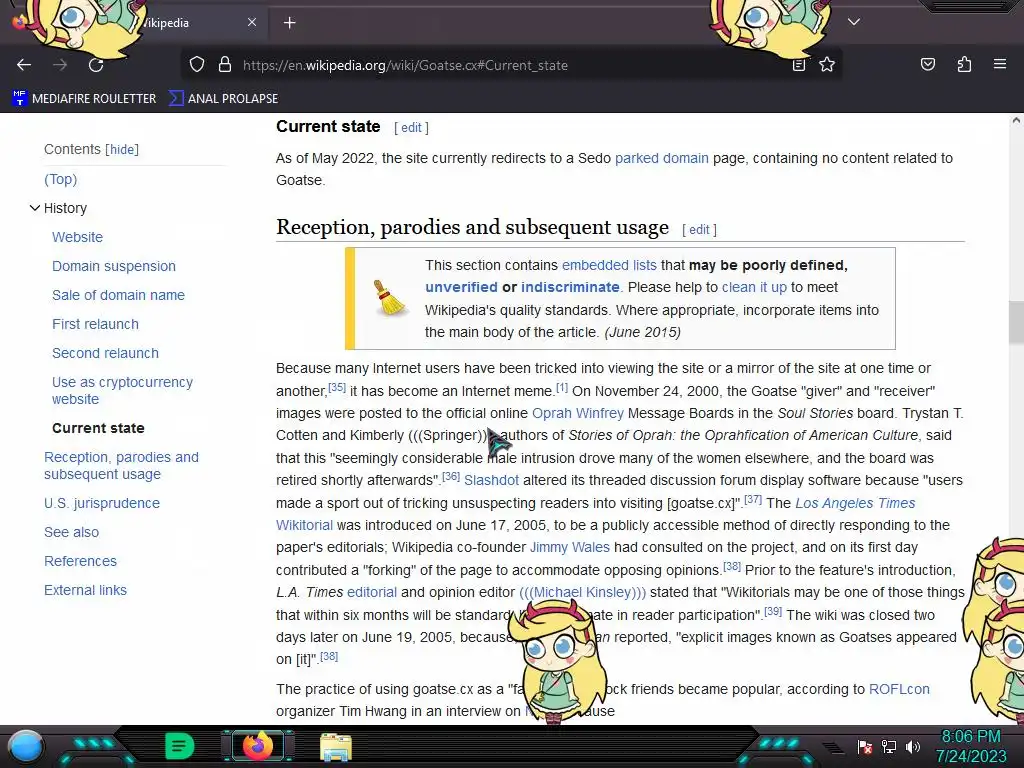Jump to citation 36
The image size is (1024, 768).
pyautogui.click(x=451, y=477)
